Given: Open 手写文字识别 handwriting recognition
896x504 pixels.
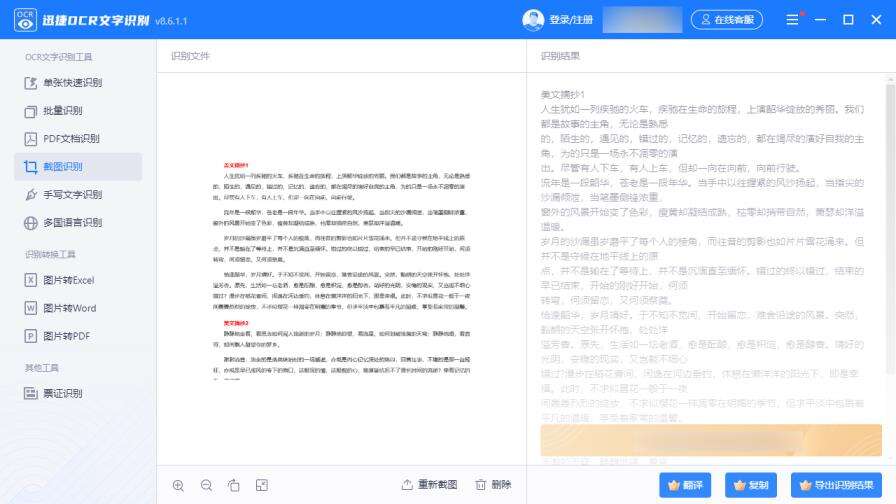Looking at the screenshot, I should (63, 195).
